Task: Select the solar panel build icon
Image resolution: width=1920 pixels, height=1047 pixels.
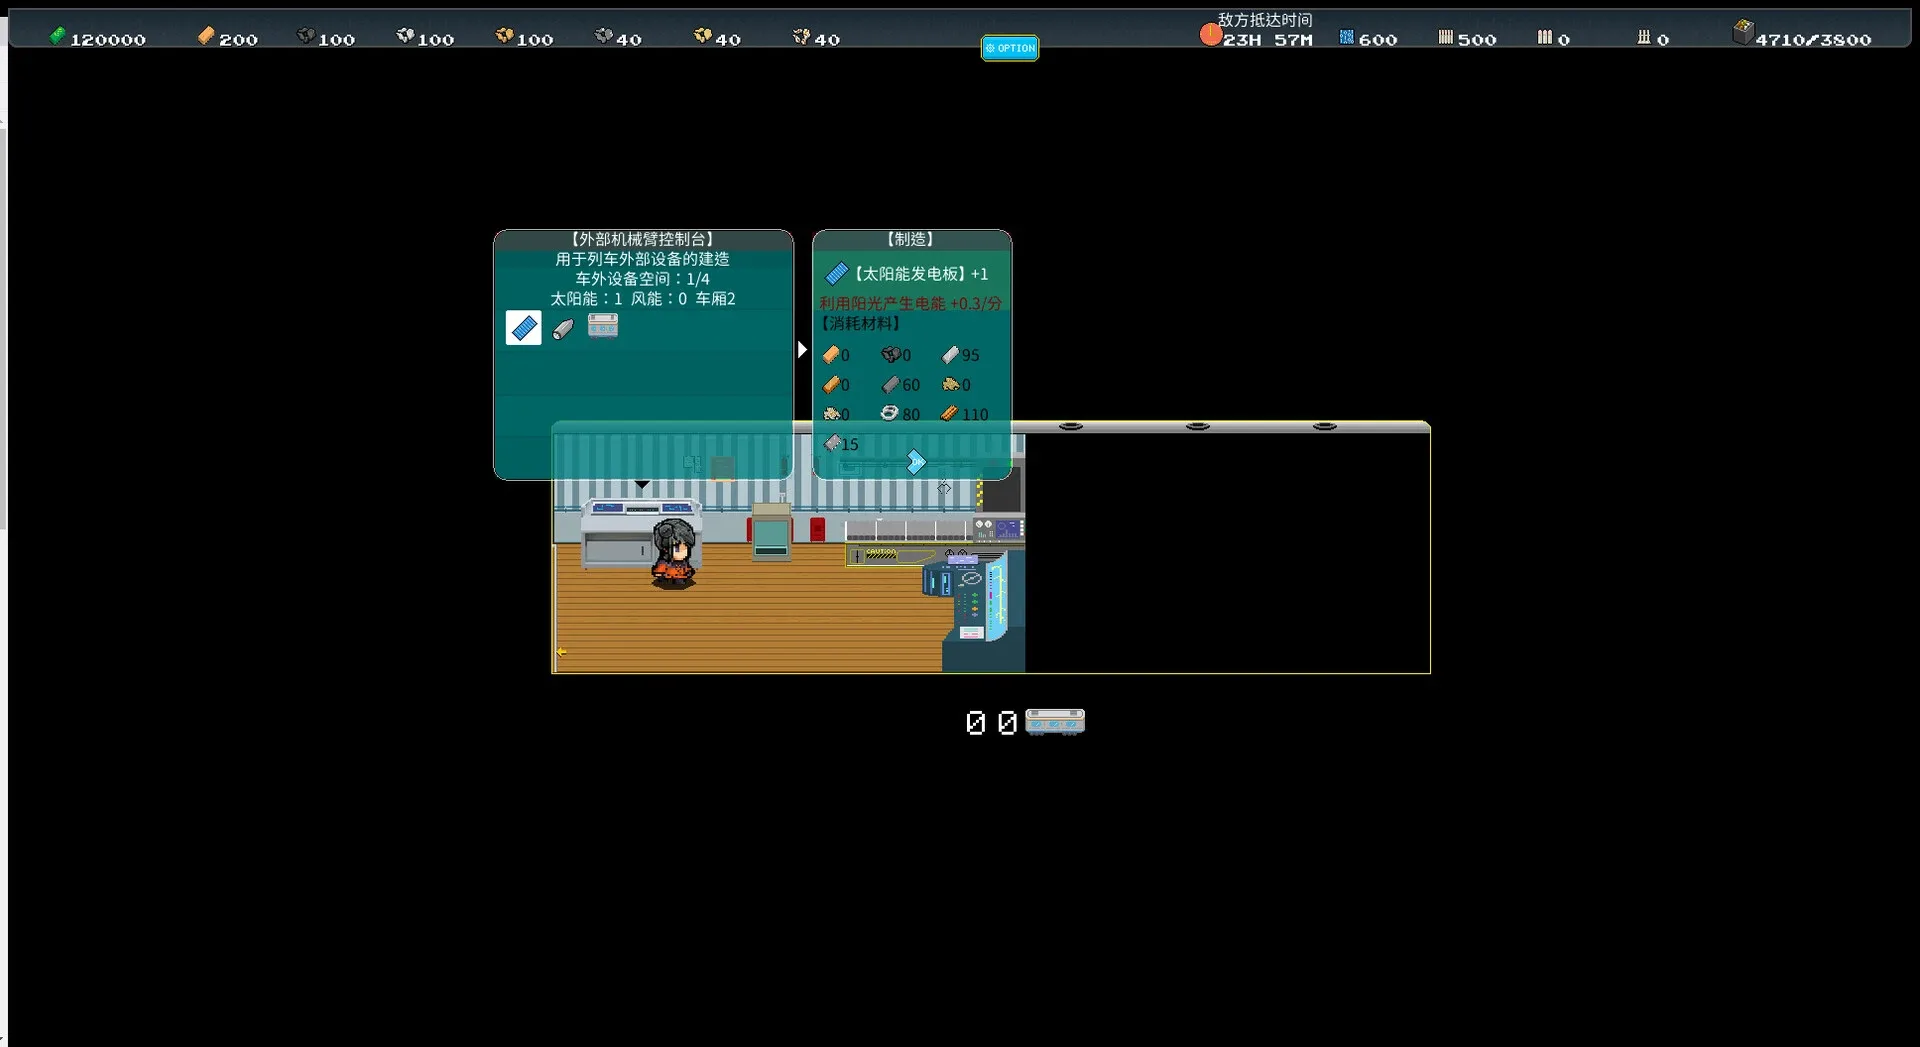Action: [x=523, y=328]
